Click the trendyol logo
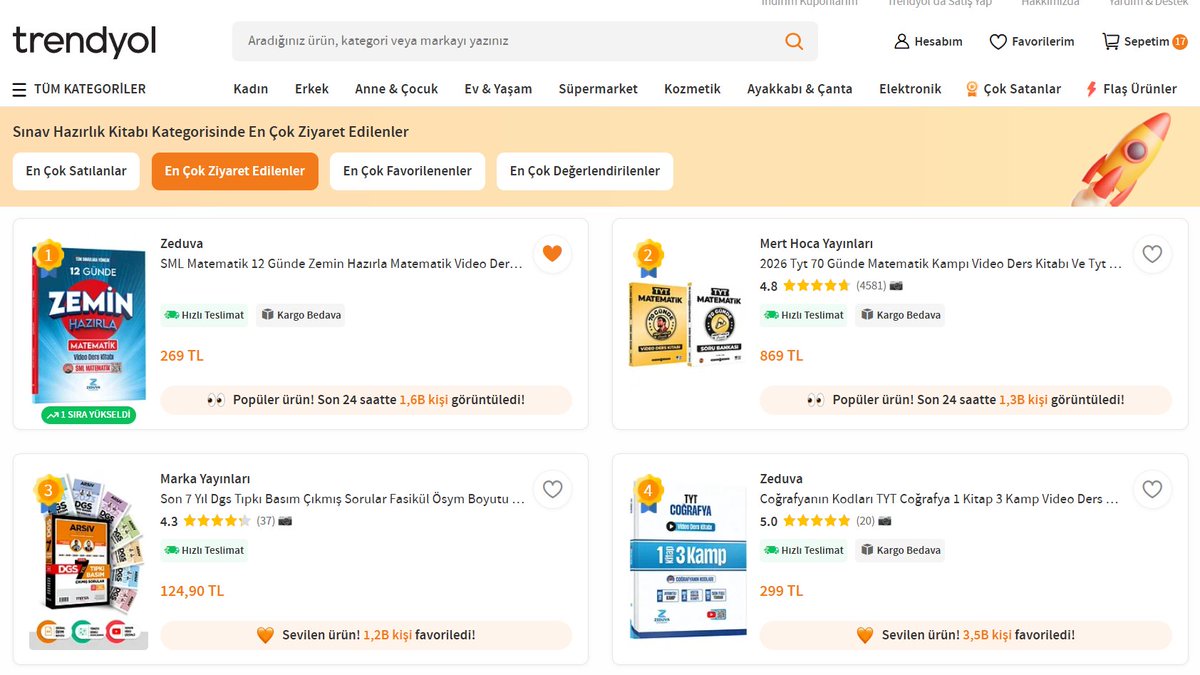 (85, 41)
